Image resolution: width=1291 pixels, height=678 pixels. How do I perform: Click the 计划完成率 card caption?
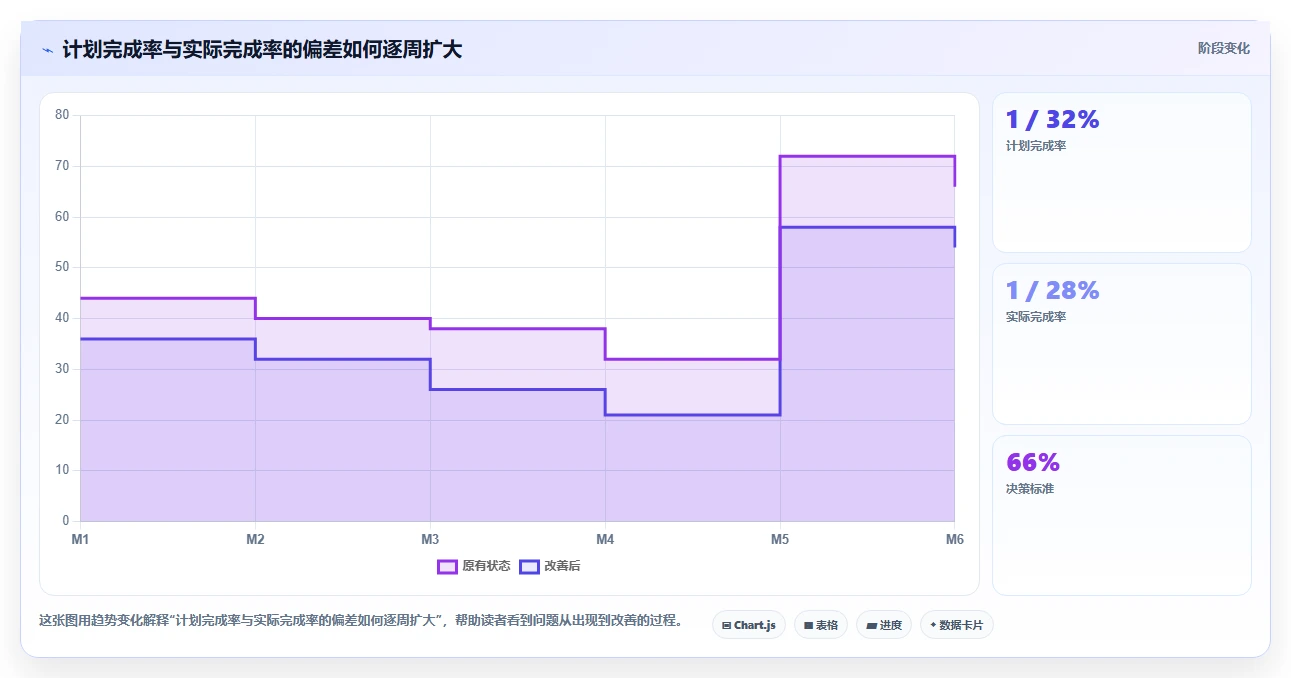(1036, 146)
